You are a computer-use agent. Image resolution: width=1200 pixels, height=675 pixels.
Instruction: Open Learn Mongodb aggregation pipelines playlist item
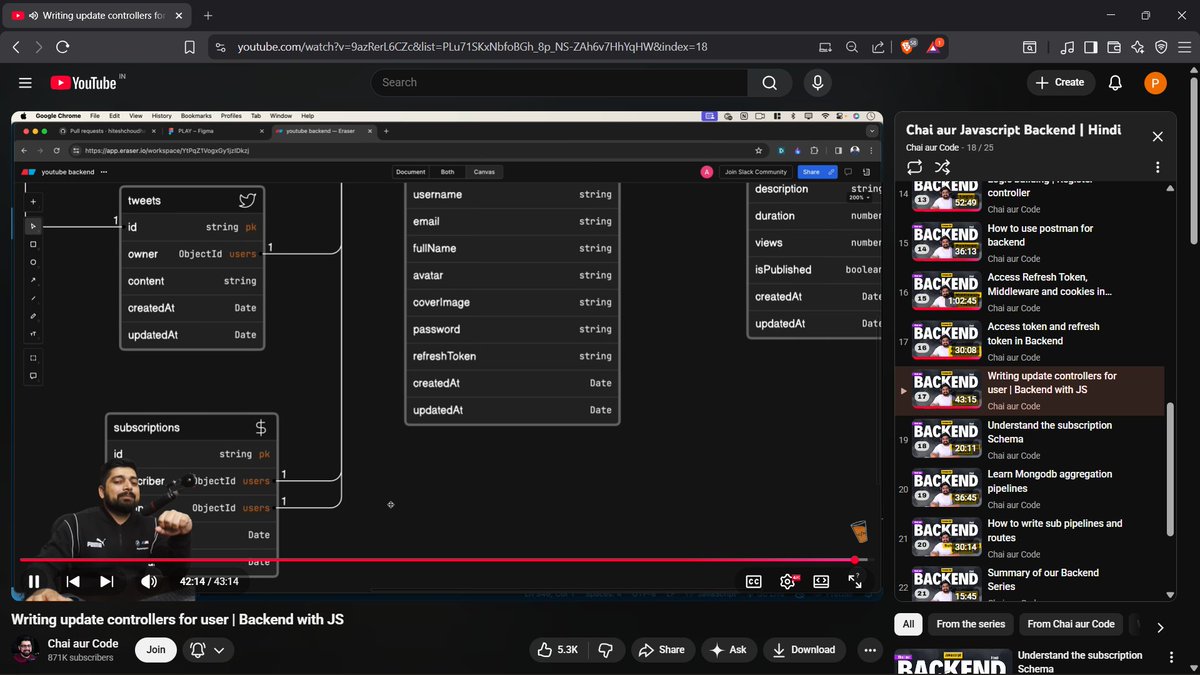click(1030, 489)
